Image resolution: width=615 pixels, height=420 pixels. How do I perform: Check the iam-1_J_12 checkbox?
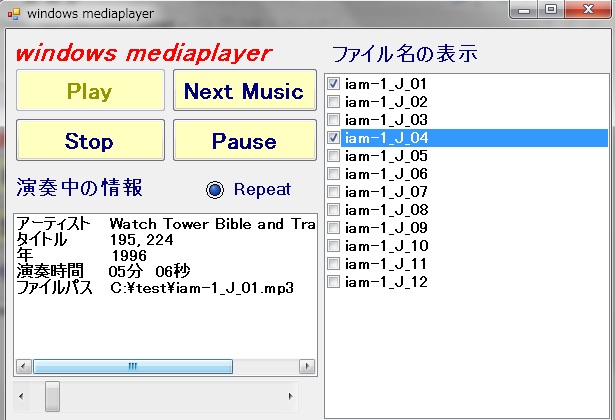(333, 282)
